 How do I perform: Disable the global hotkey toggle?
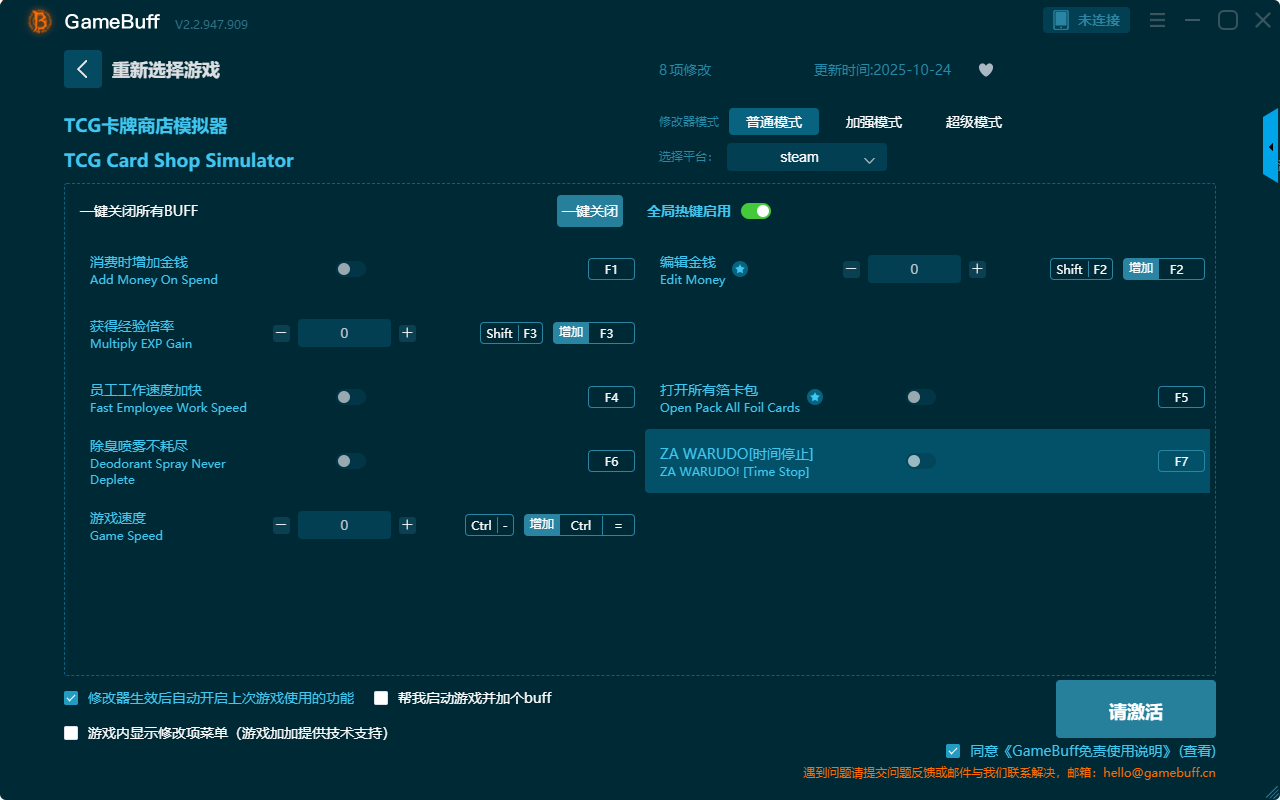point(756,211)
